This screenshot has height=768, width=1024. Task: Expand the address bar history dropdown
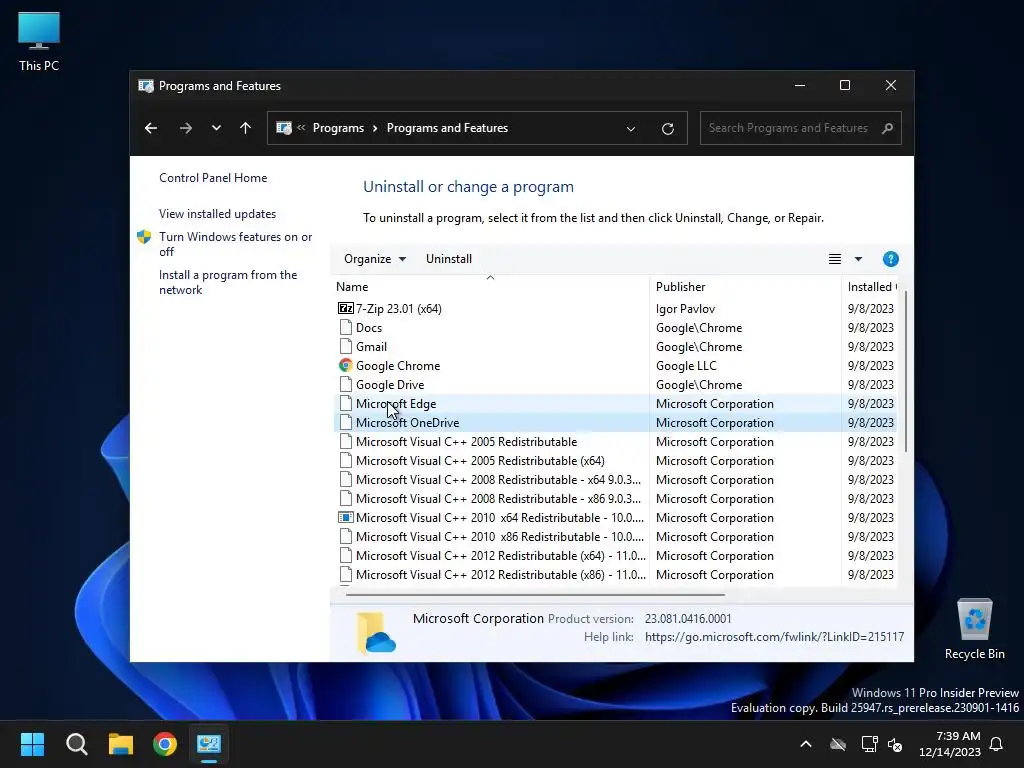(631, 129)
